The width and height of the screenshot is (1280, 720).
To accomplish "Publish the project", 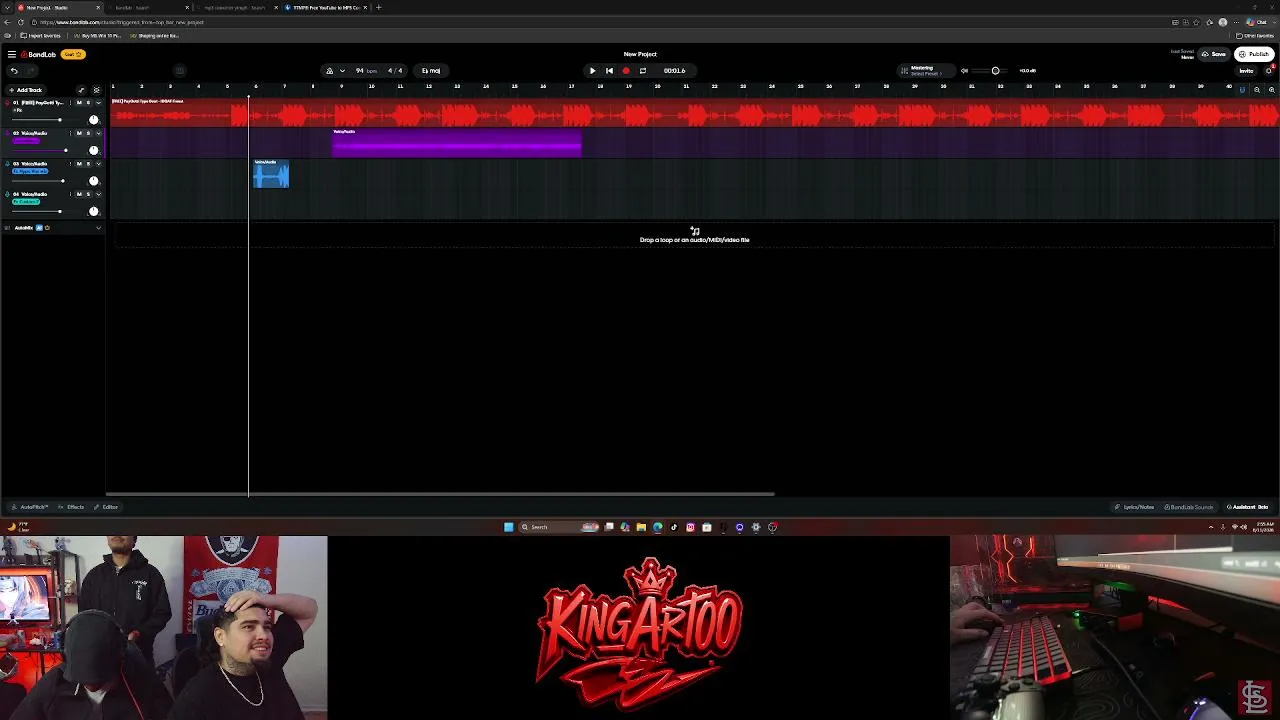I will [x=1255, y=54].
